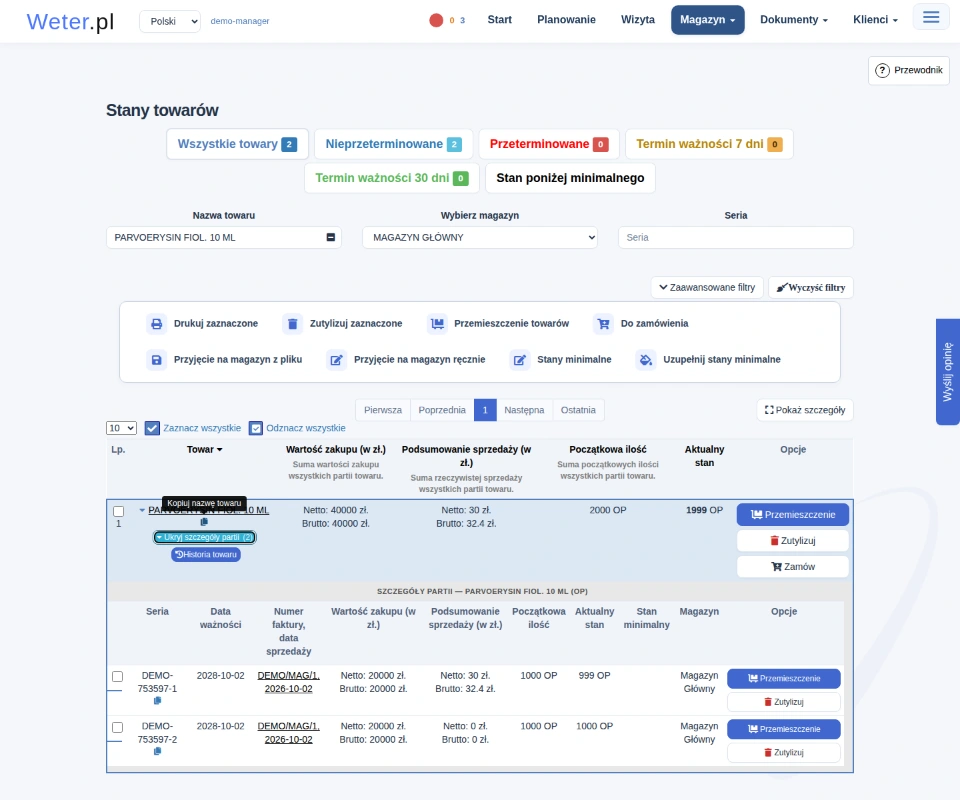Viewport: 960px width, 800px height.
Task: Change the rows-per-page dropdown showing 10
Action: point(121,428)
